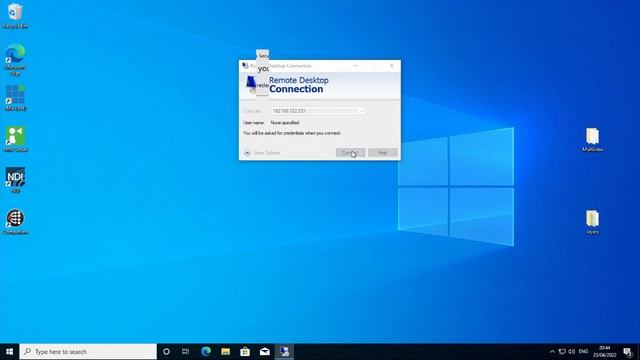Launch Microsoft Edge from the desktop shortcut
640x360 pixels.
click(15, 60)
